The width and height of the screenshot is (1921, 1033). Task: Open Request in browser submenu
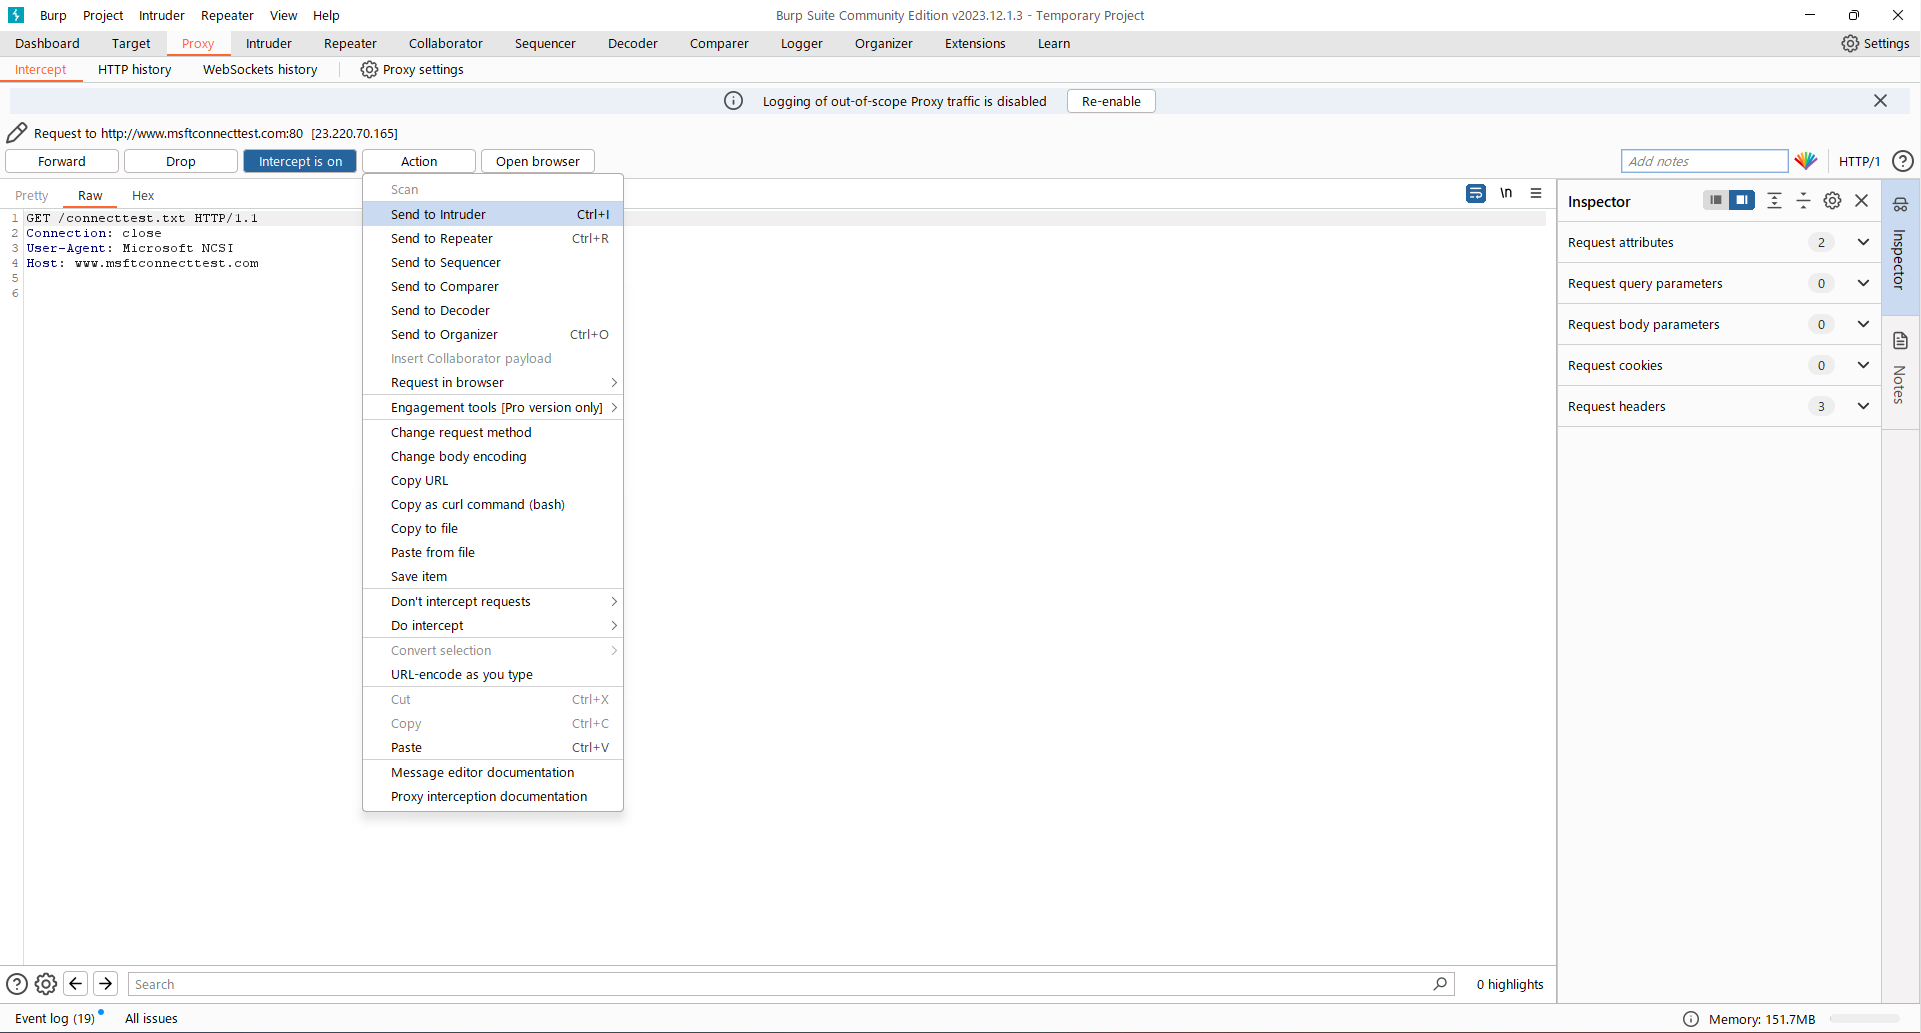pyautogui.click(x=493, y=382)
